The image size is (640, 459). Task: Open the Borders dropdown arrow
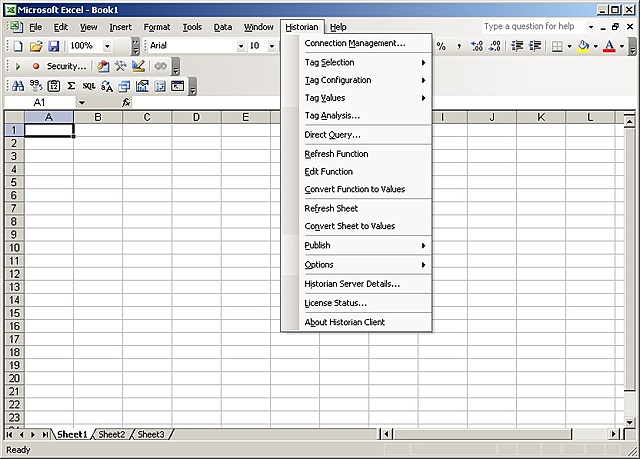point(569,47)
